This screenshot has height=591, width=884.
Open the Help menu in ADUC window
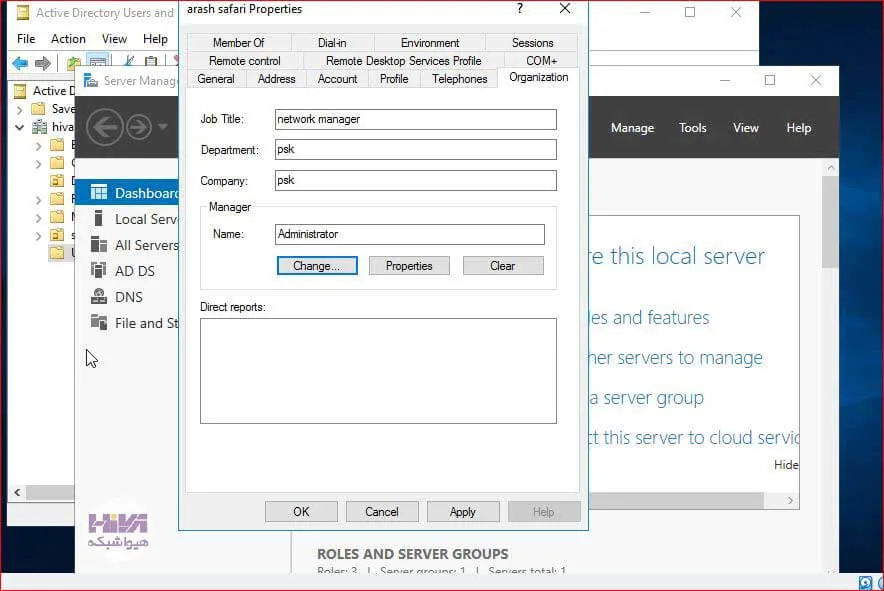[x=155, y=39]
